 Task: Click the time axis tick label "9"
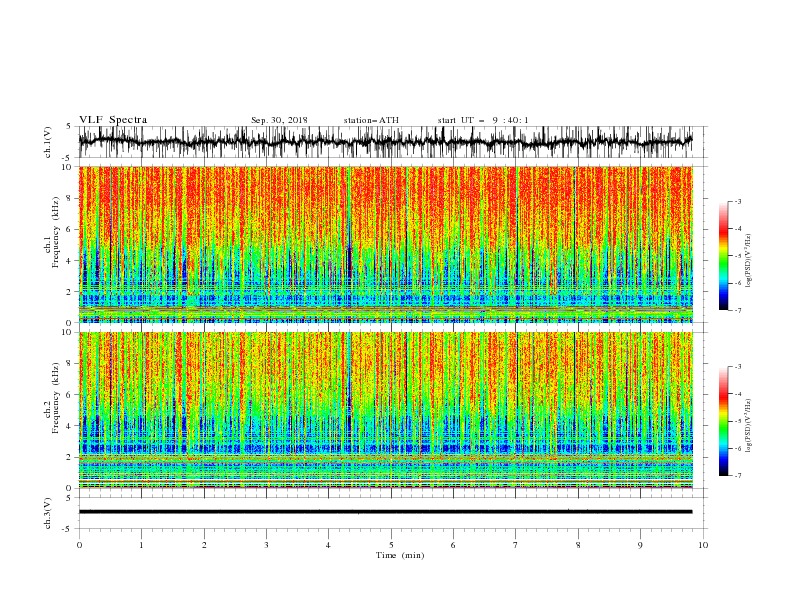(640, 545)
